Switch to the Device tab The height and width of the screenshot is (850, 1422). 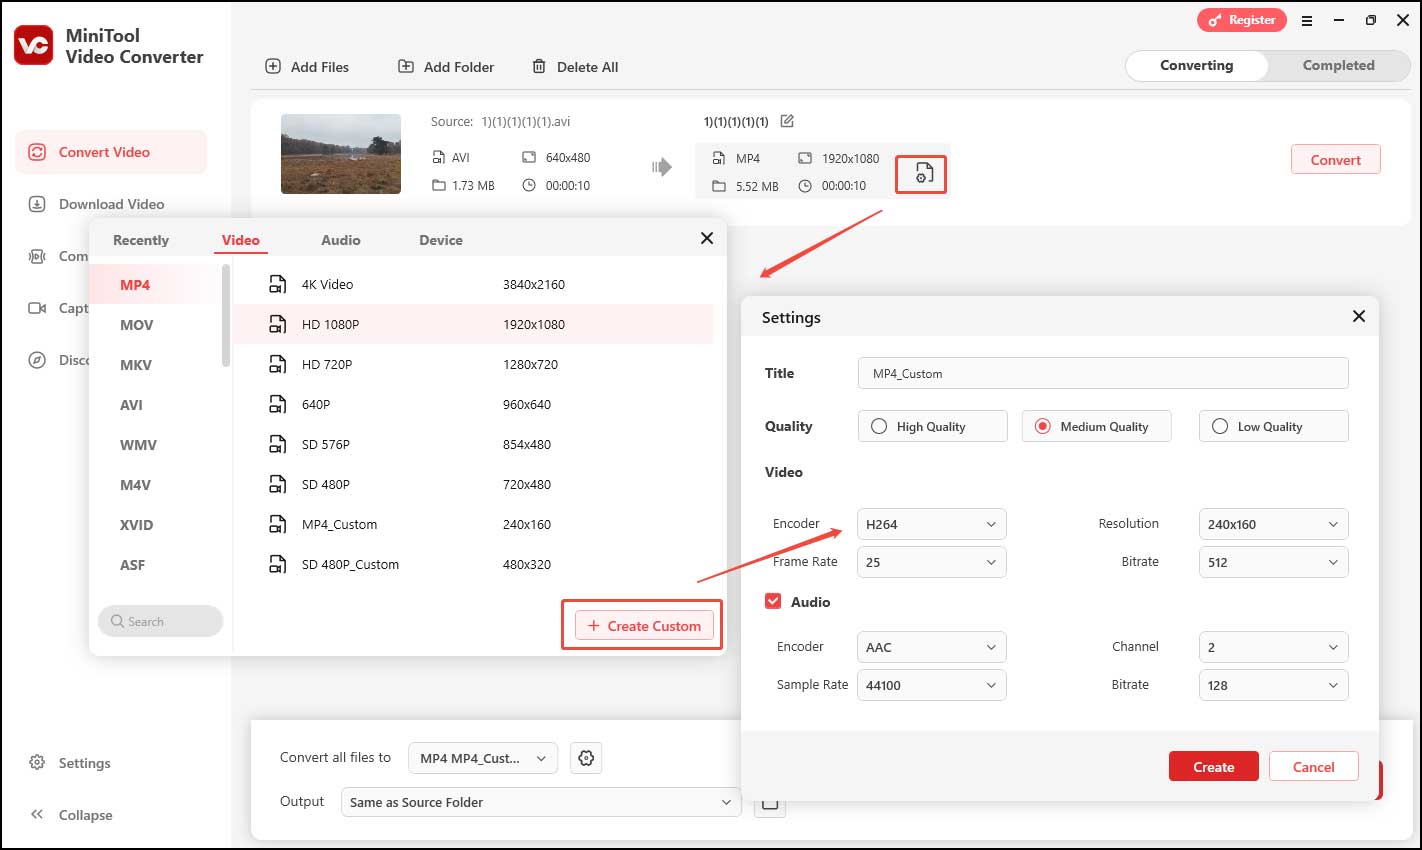click(441, 240)
